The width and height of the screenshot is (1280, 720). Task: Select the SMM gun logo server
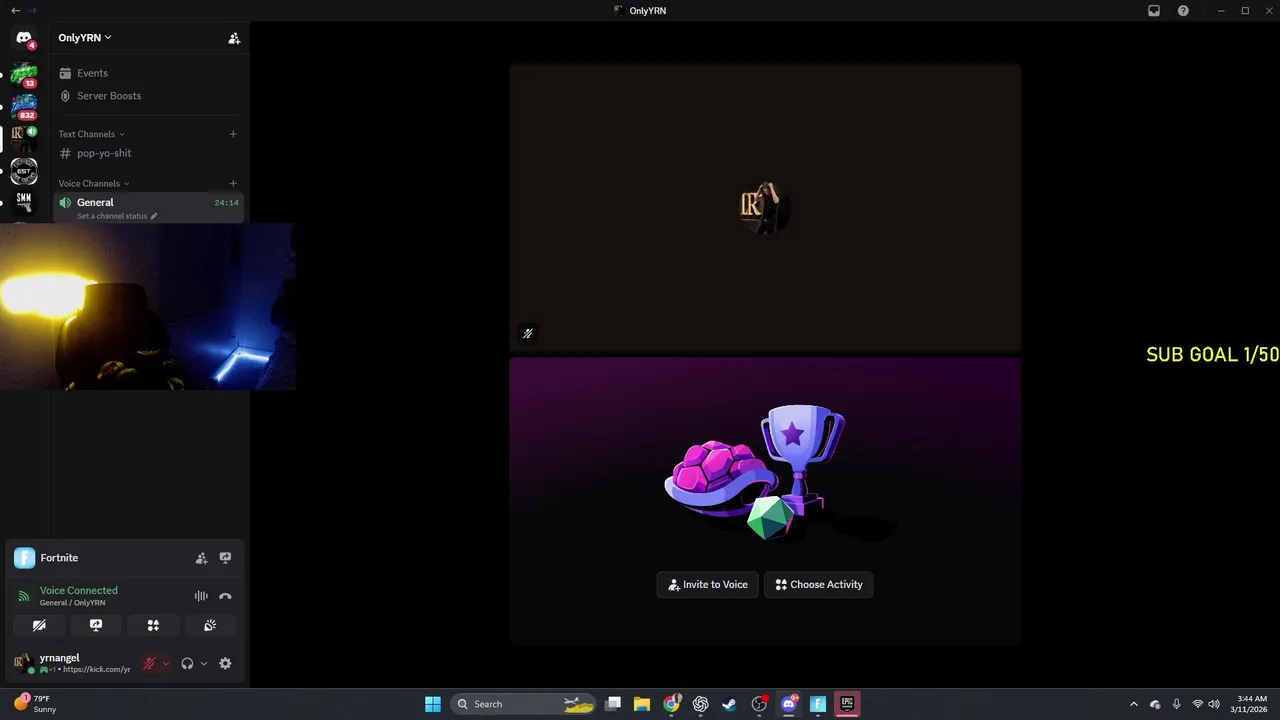click(24, 203)
